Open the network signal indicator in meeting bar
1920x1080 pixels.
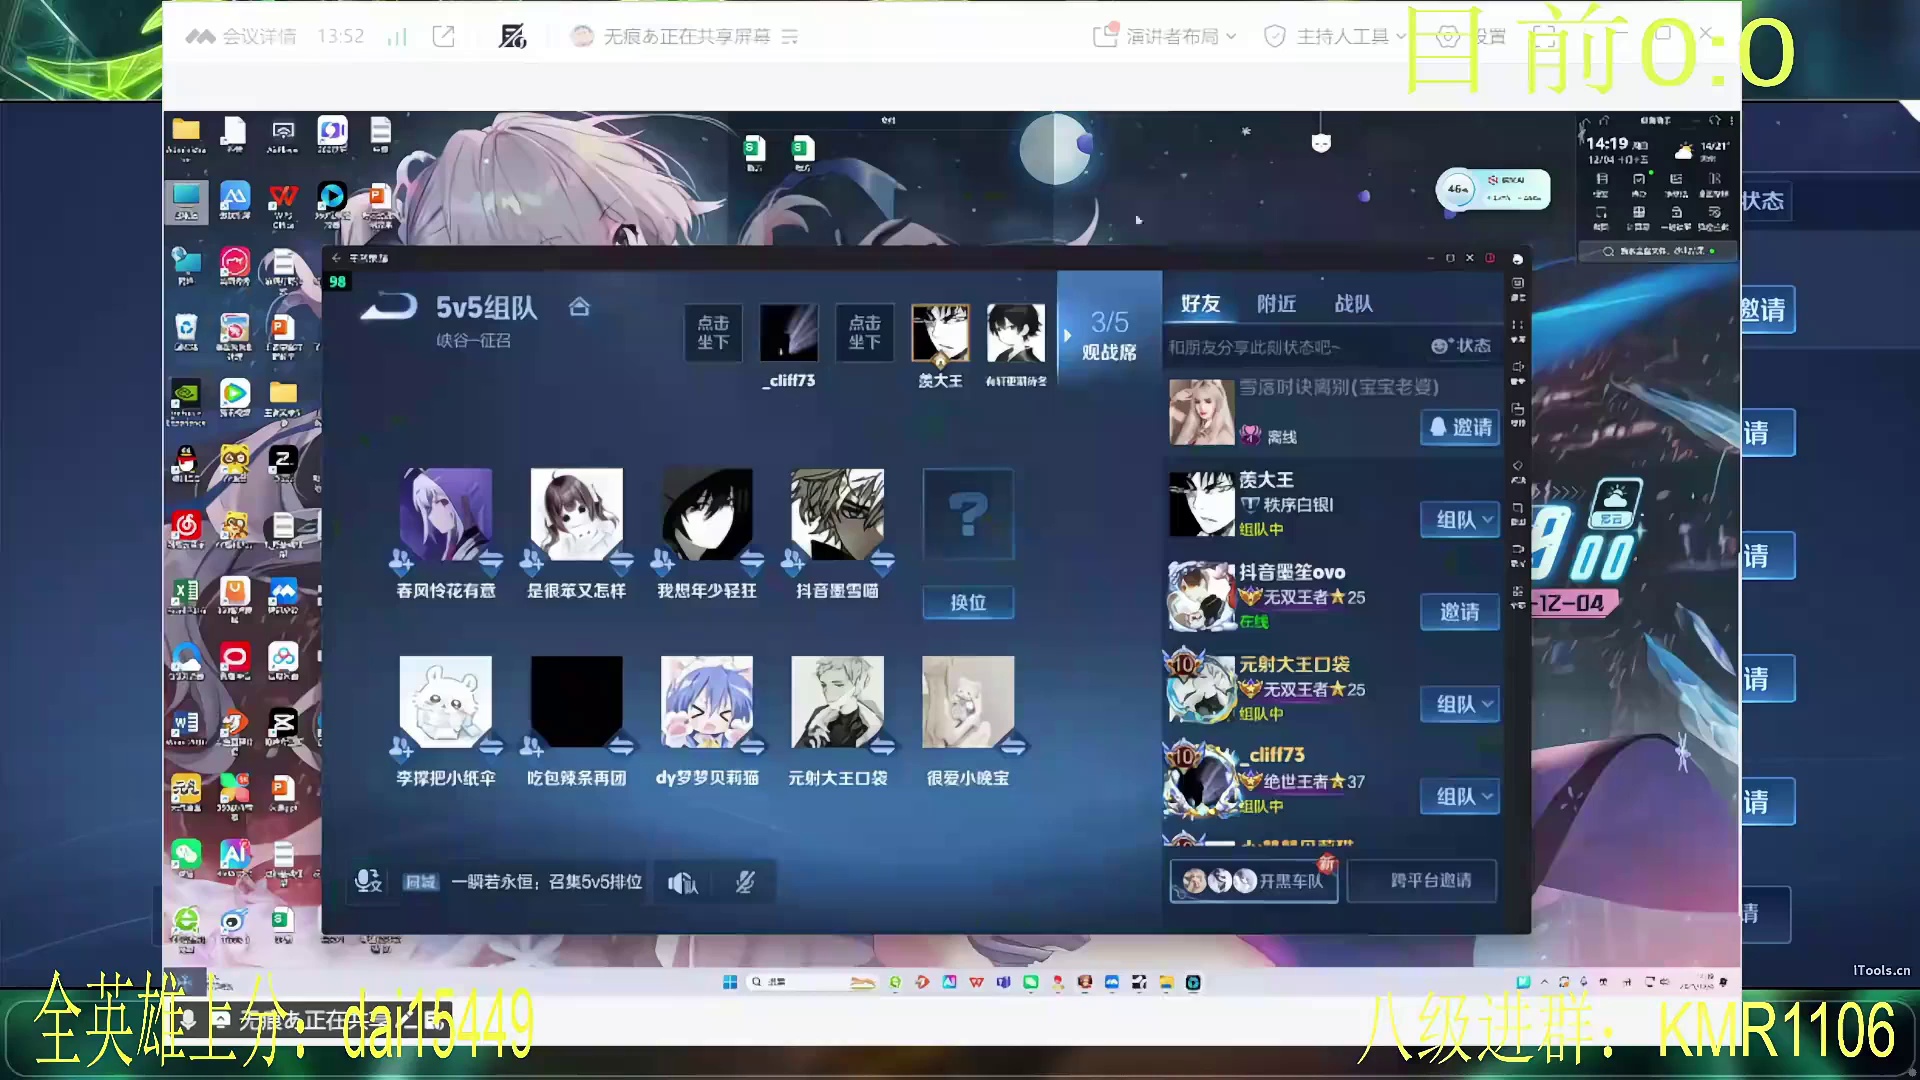click(x=397, y=36)
